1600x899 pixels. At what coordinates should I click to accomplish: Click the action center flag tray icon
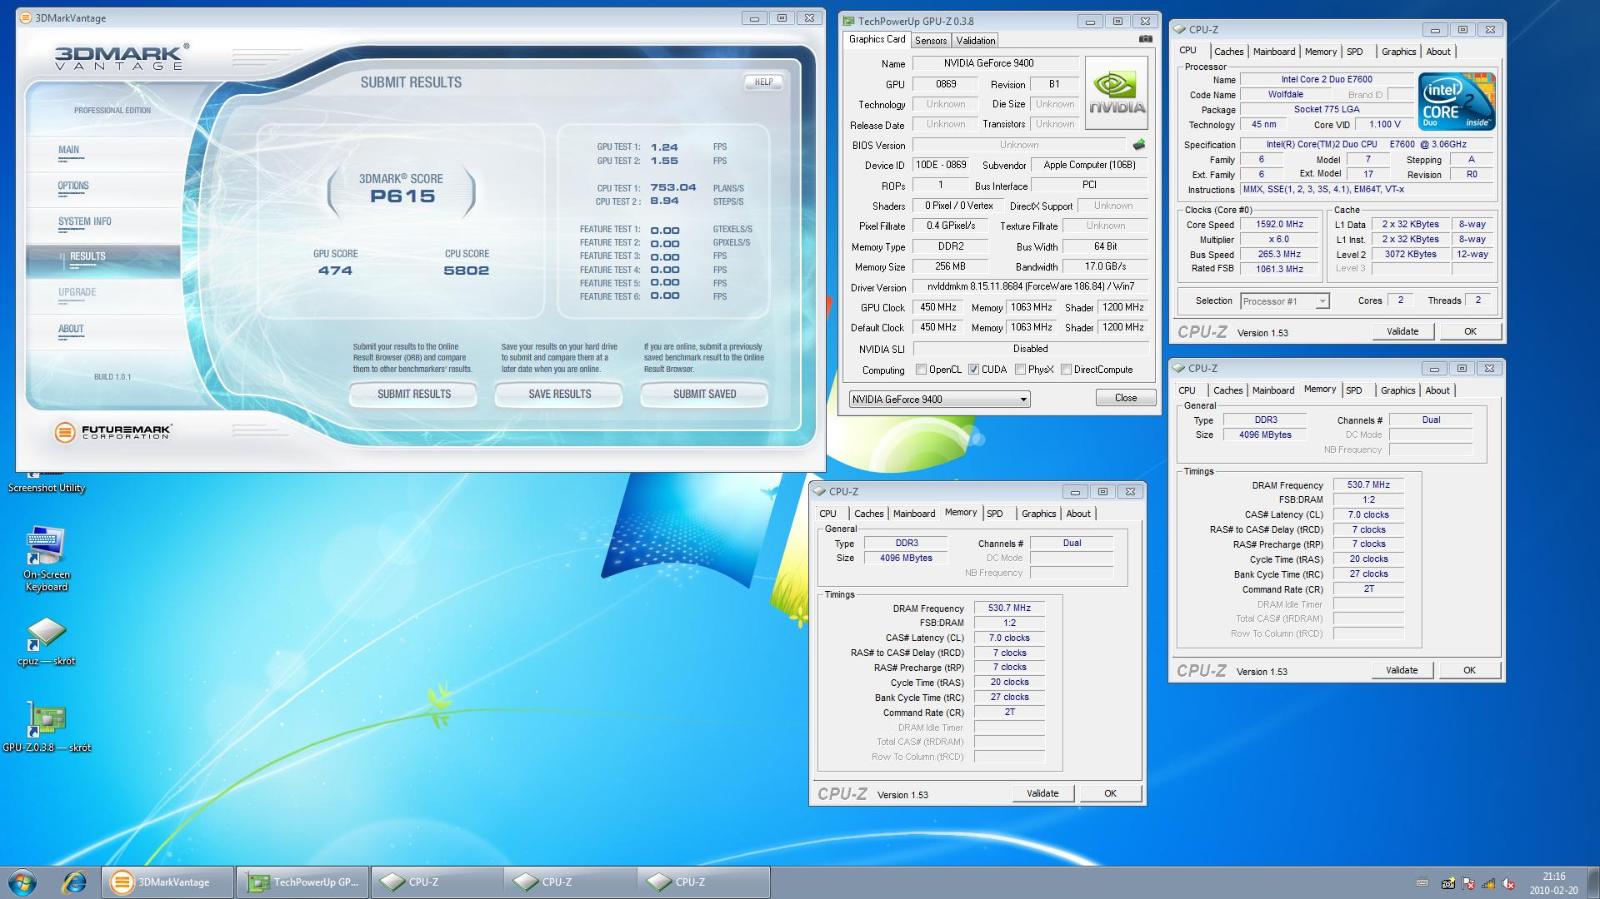click(1468, 883)
